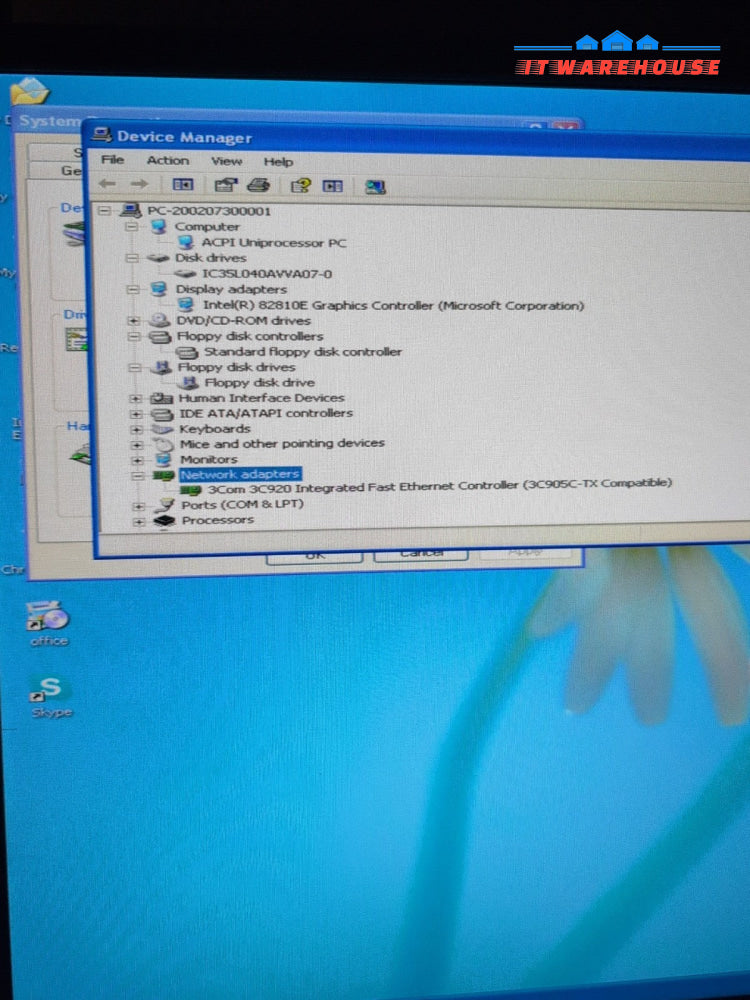Click the Print toolbar icon
750x1000 pixels.
click(x=258, y=185)
